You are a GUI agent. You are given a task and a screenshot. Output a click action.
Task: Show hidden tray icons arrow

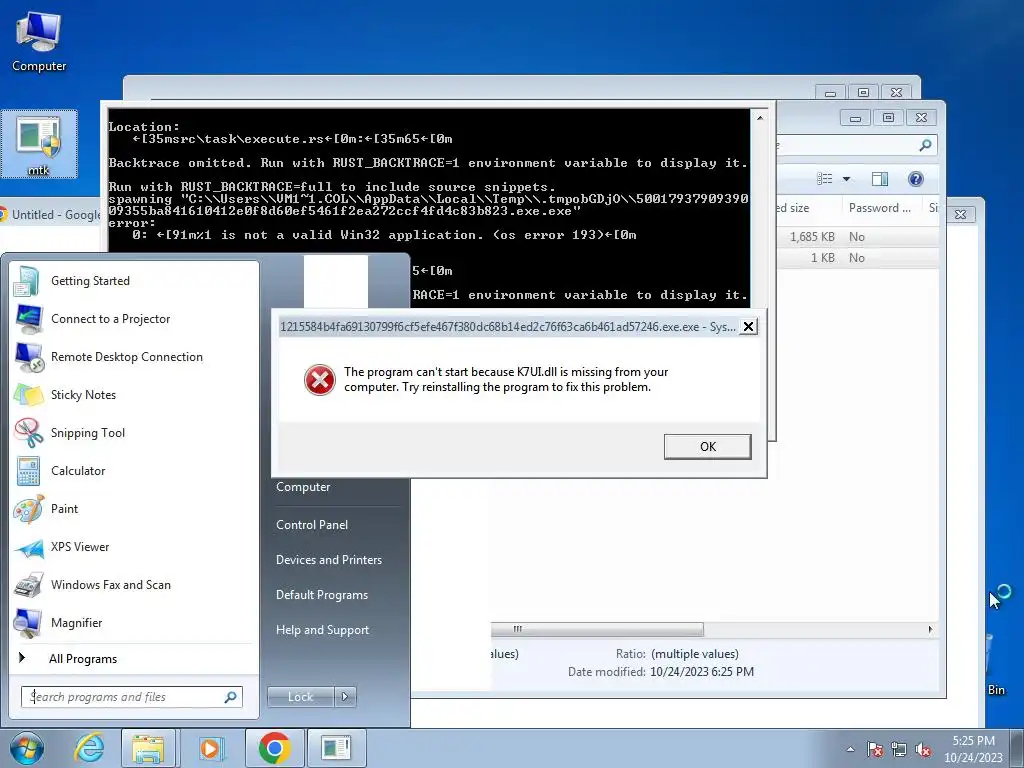coord(850,749)
